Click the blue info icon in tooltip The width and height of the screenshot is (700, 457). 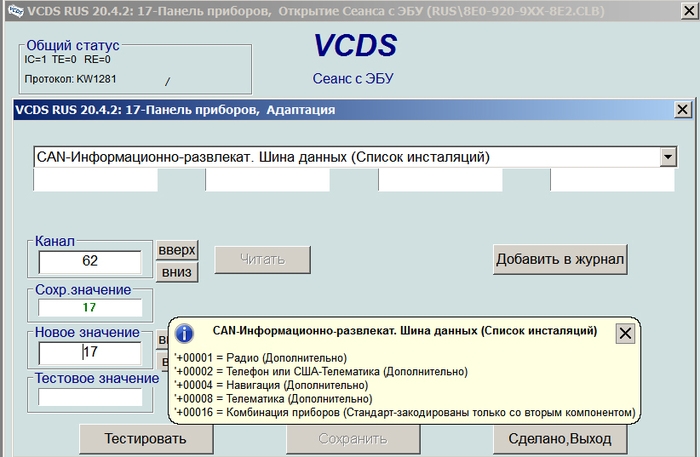click(x=184, y=334)
